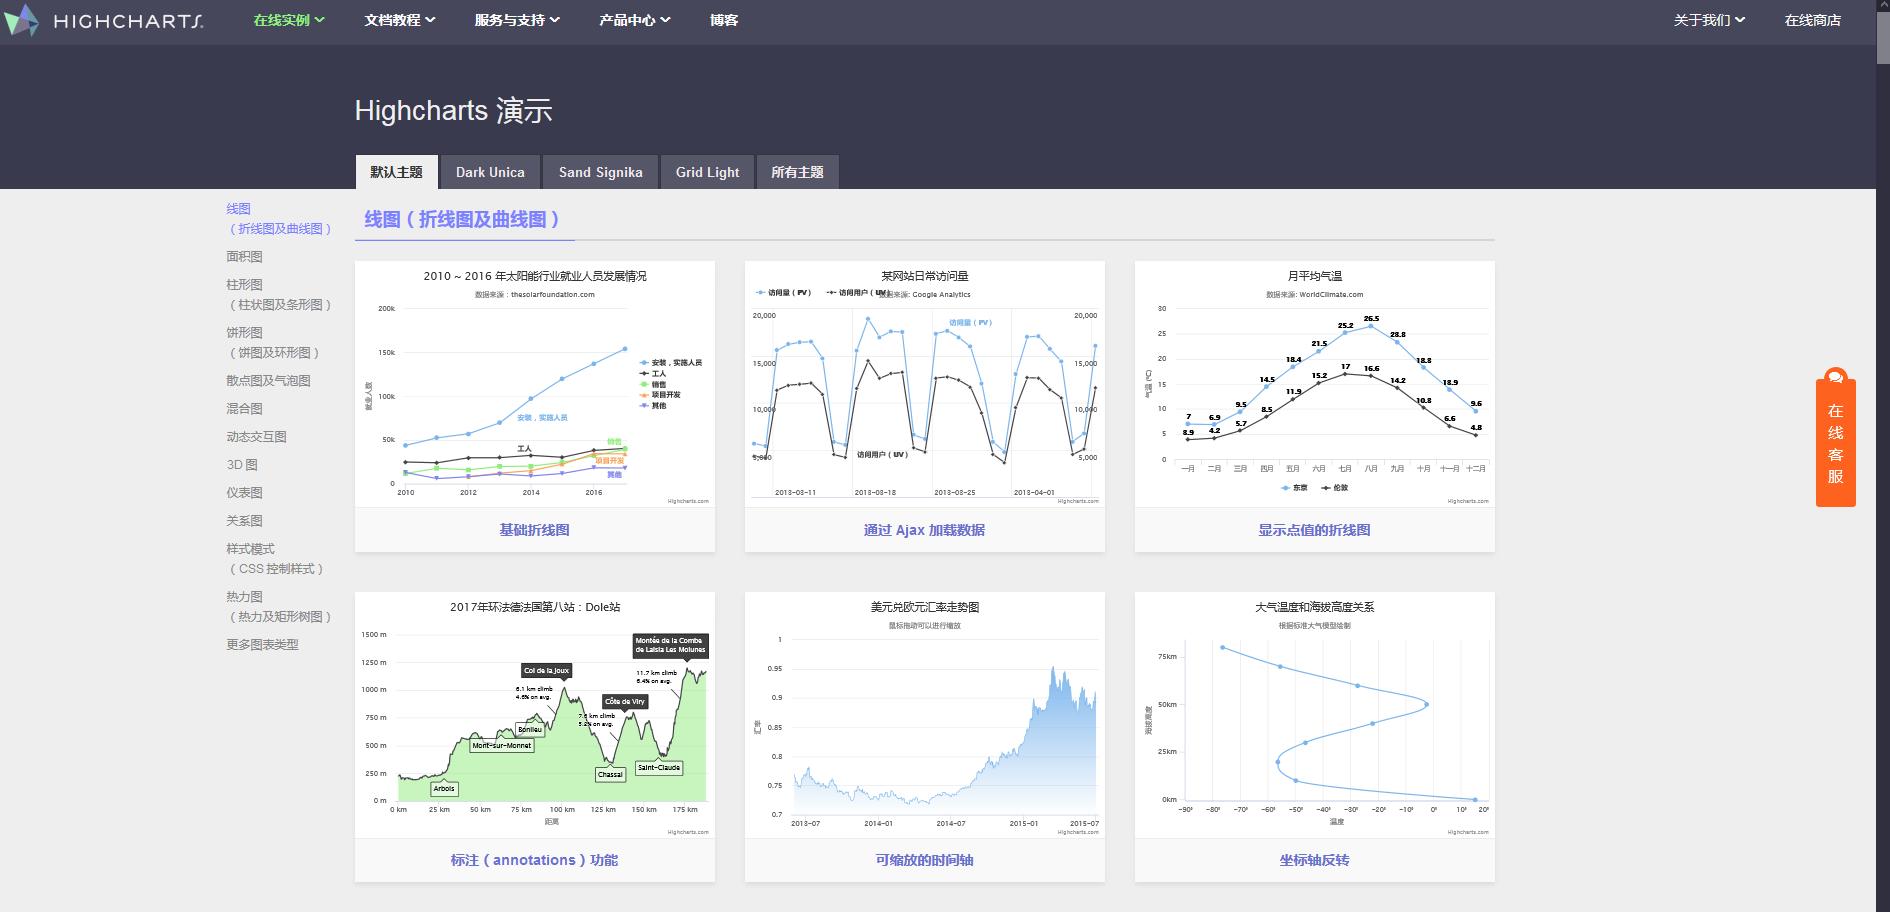Select 更多图表类型 in the sidebar
The height and width of the screenshot is (912, 1890).
pos(262,645)
